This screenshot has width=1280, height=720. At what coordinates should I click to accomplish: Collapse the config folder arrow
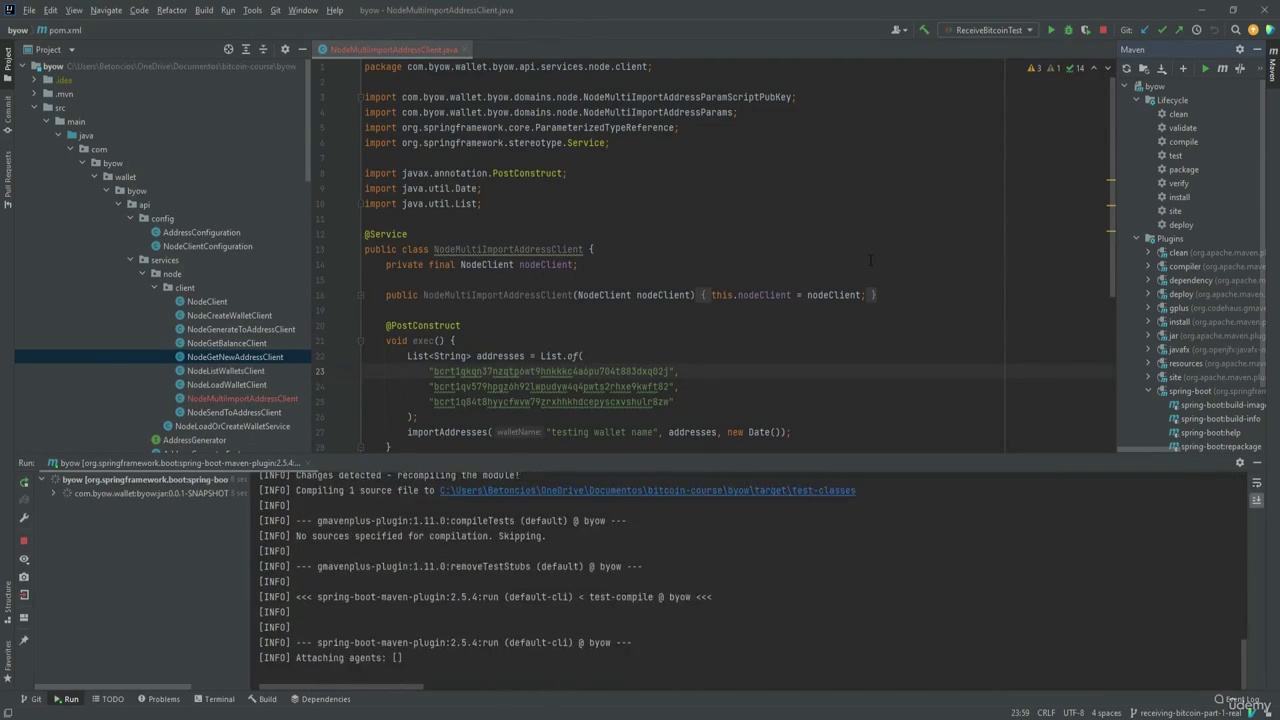[130, 218]
